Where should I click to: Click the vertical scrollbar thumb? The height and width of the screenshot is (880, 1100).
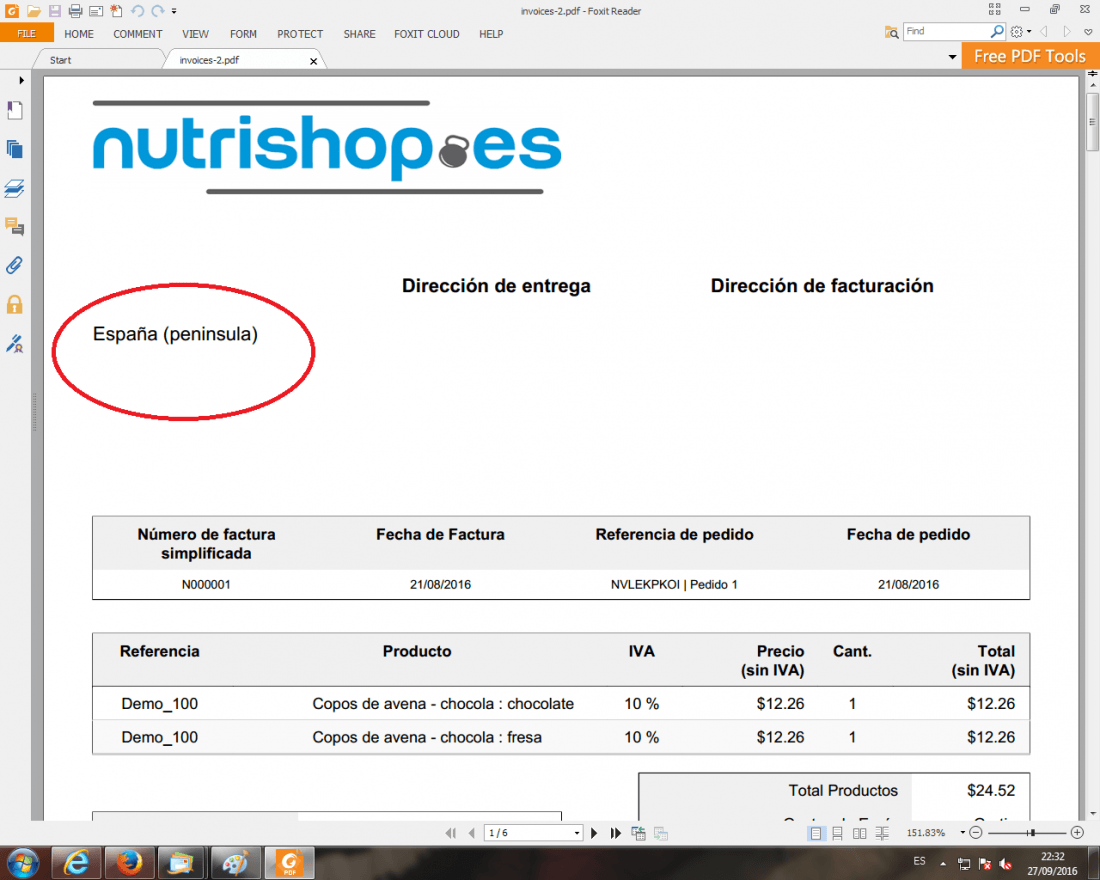coord(1092,121)
